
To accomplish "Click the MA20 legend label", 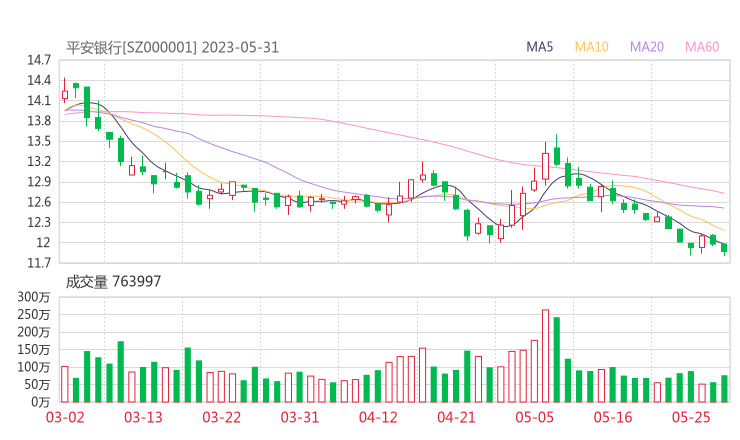I will [x=647, y=47].
